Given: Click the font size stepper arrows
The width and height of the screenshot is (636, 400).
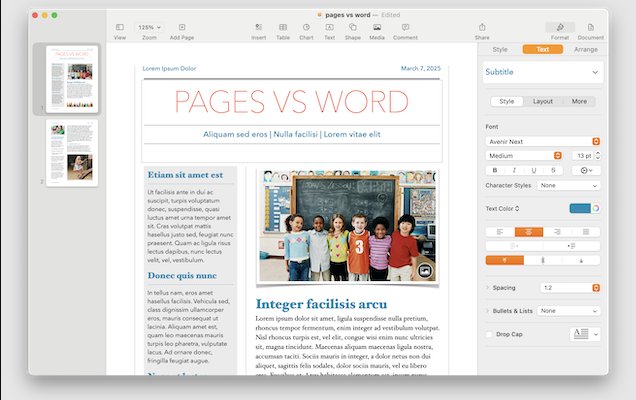Looking at the screenshot, I should point(598,155).
